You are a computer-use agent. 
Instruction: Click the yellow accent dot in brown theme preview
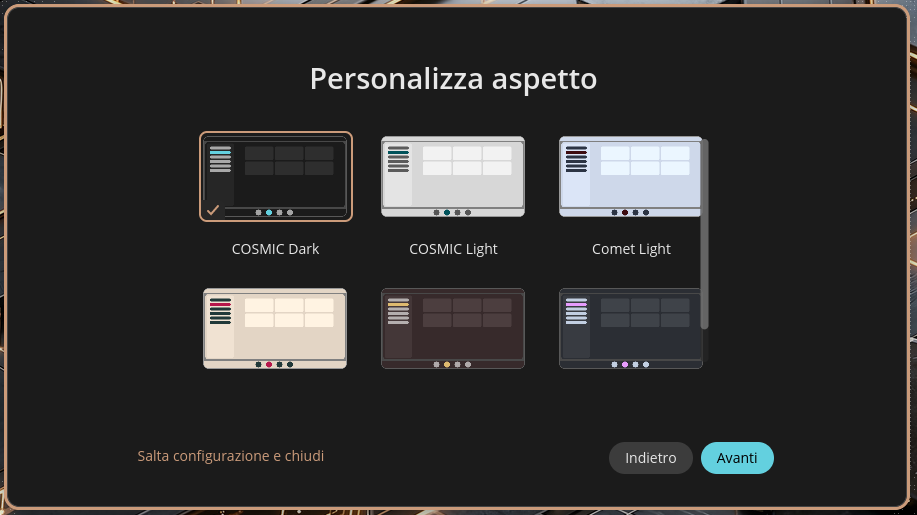point(447,365)
